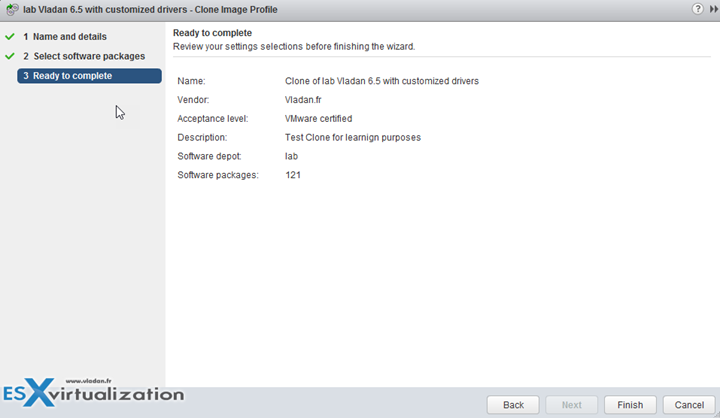The width and height of the screenshot is (720, 418).
Task: Click the Back button
Action: (x=513, y=405)
